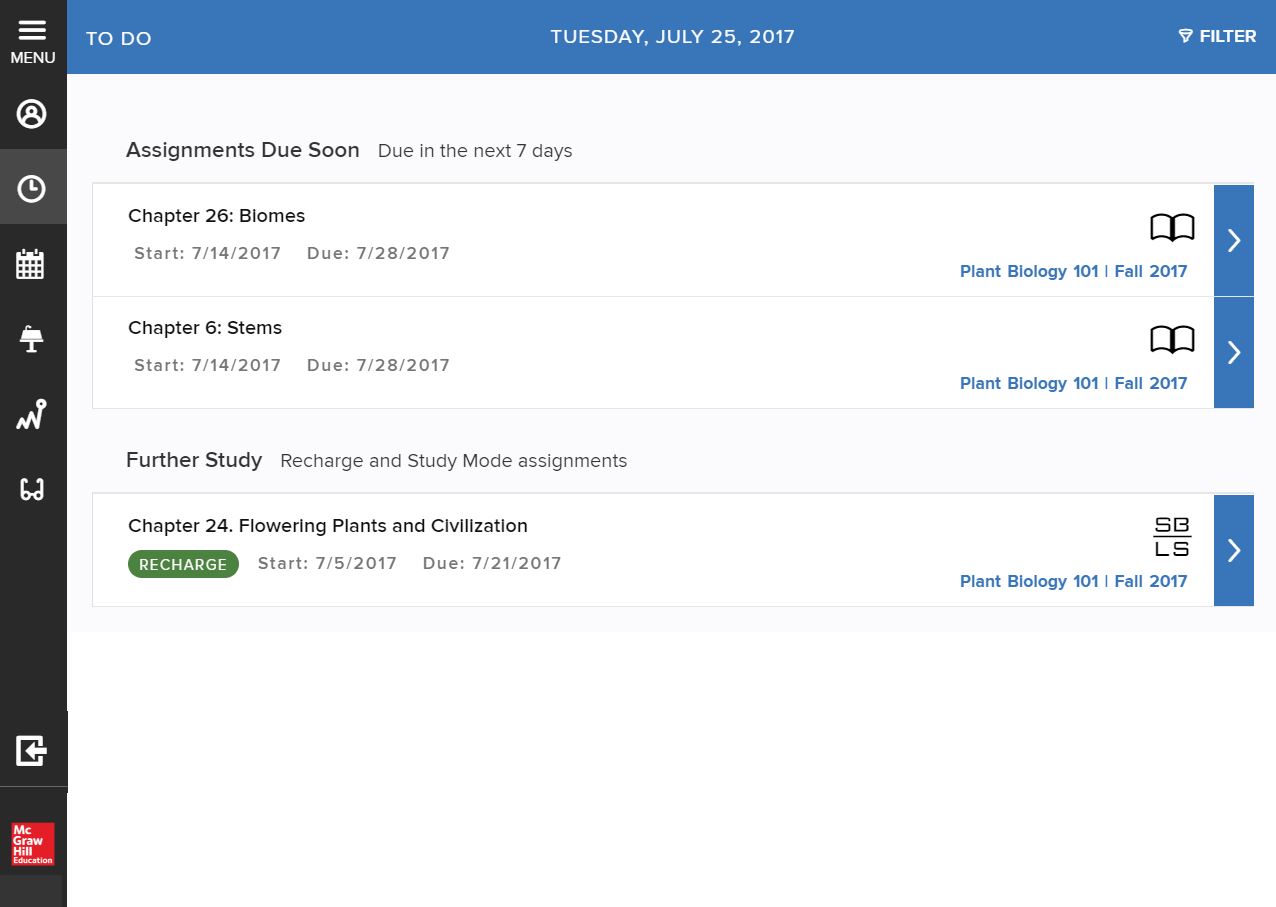Viewport: 1276px width, 907px height.
Task: Click the Due in the next 7 days text
Action: pyautogui.click(x=475, y=151)
